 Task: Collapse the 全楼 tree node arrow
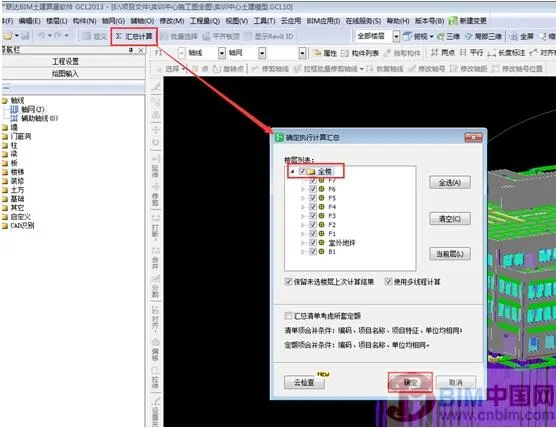[293, 172]
